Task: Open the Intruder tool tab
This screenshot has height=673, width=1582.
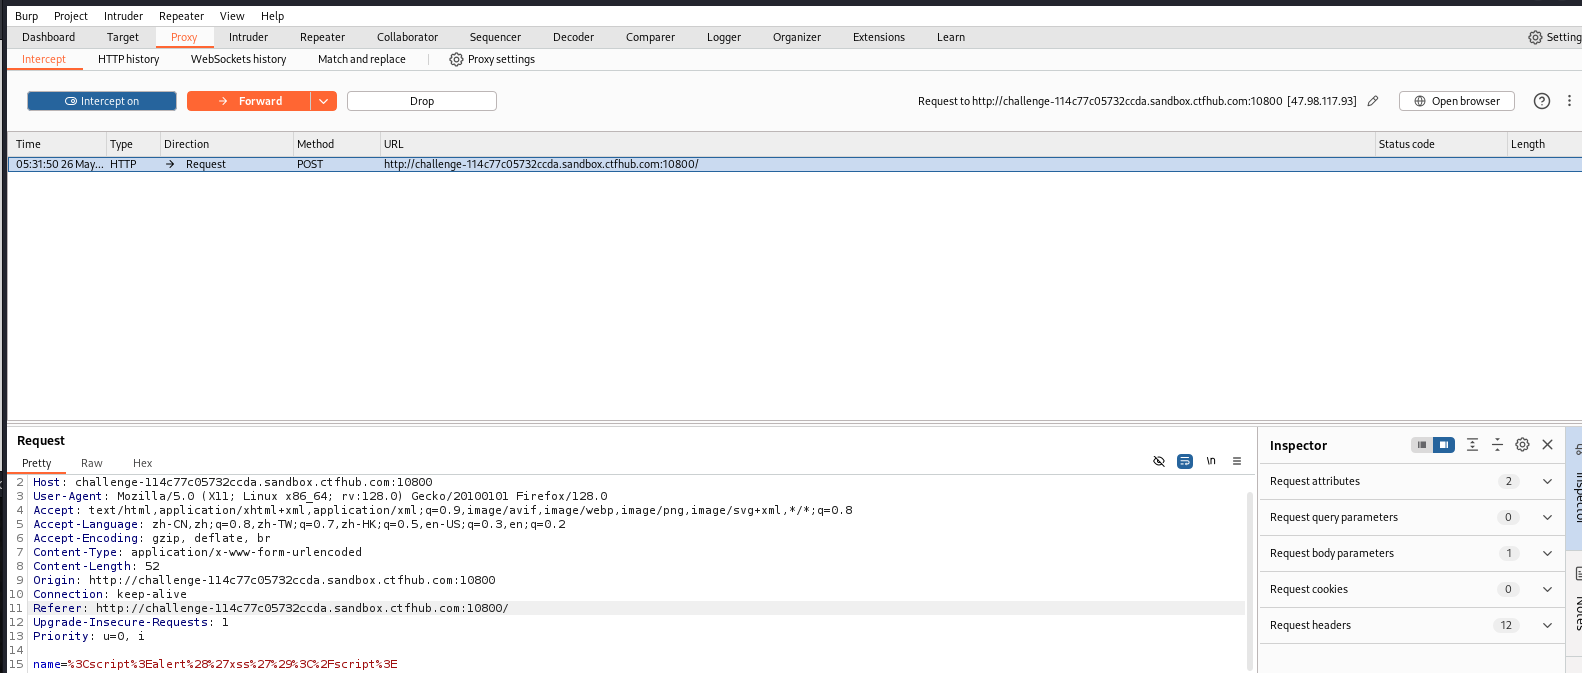Action: [248, 37]
